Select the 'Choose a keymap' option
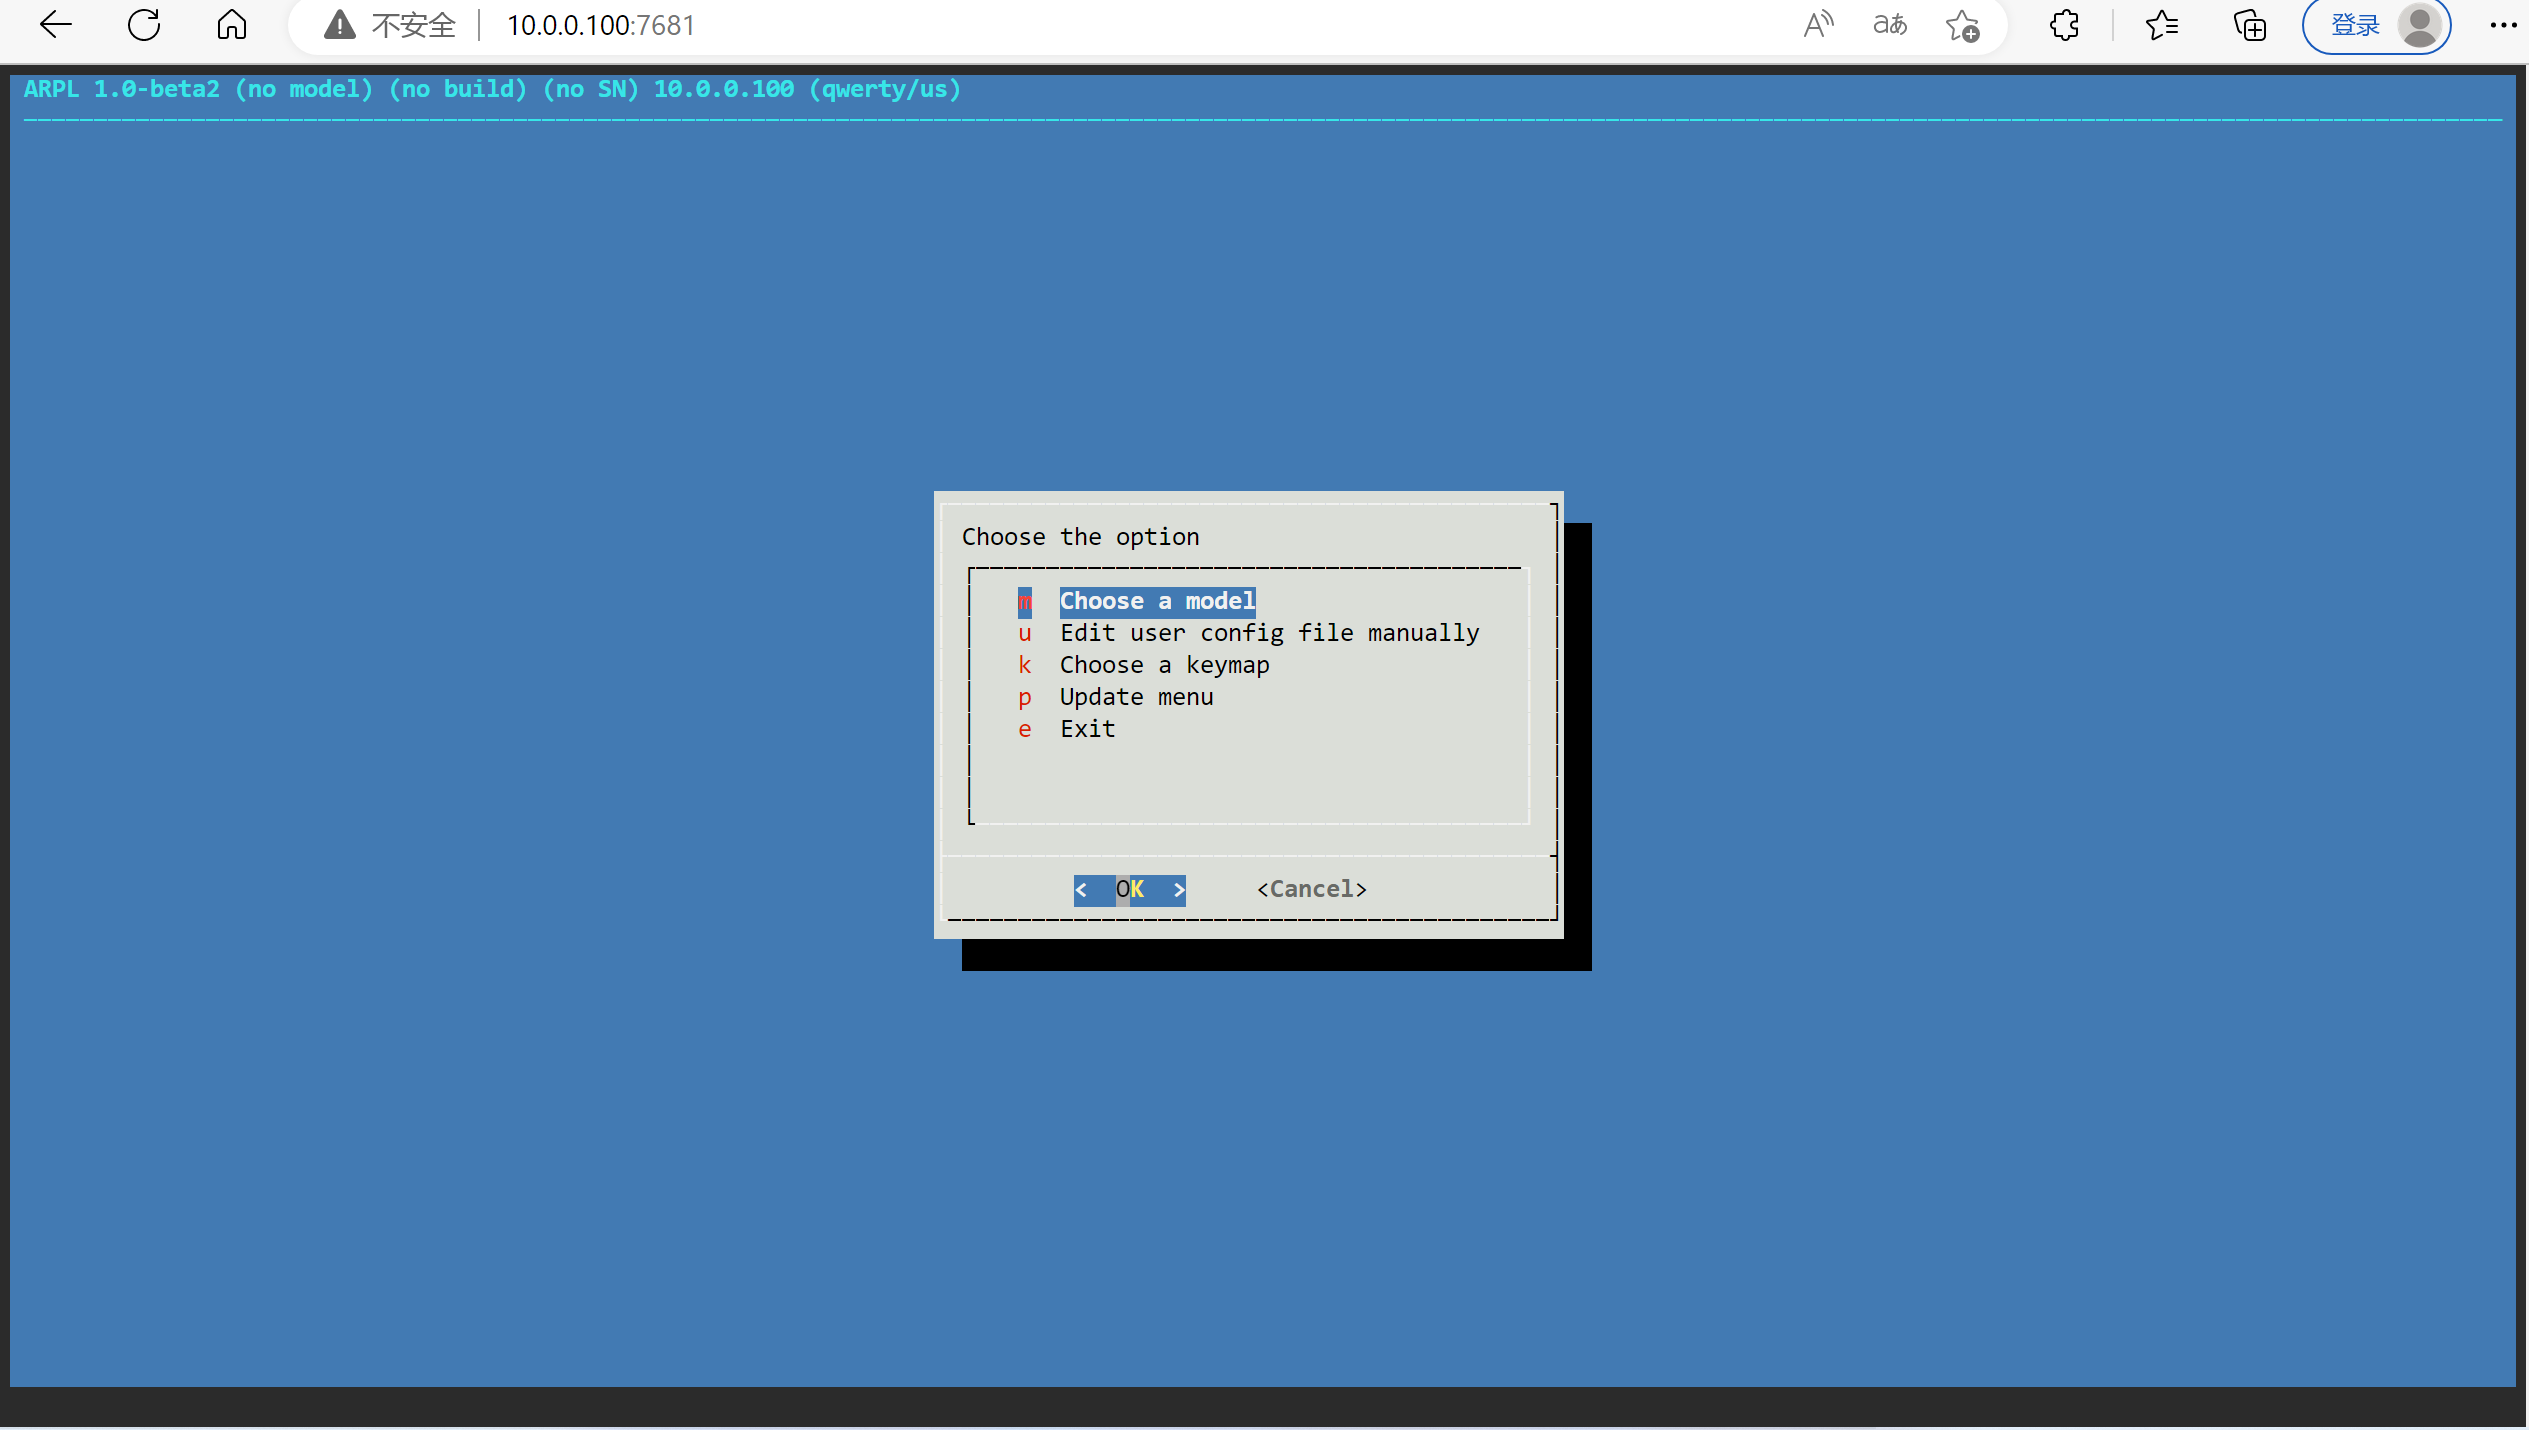Screen dimensions: 2529x1430 (x=1164, y=665)
